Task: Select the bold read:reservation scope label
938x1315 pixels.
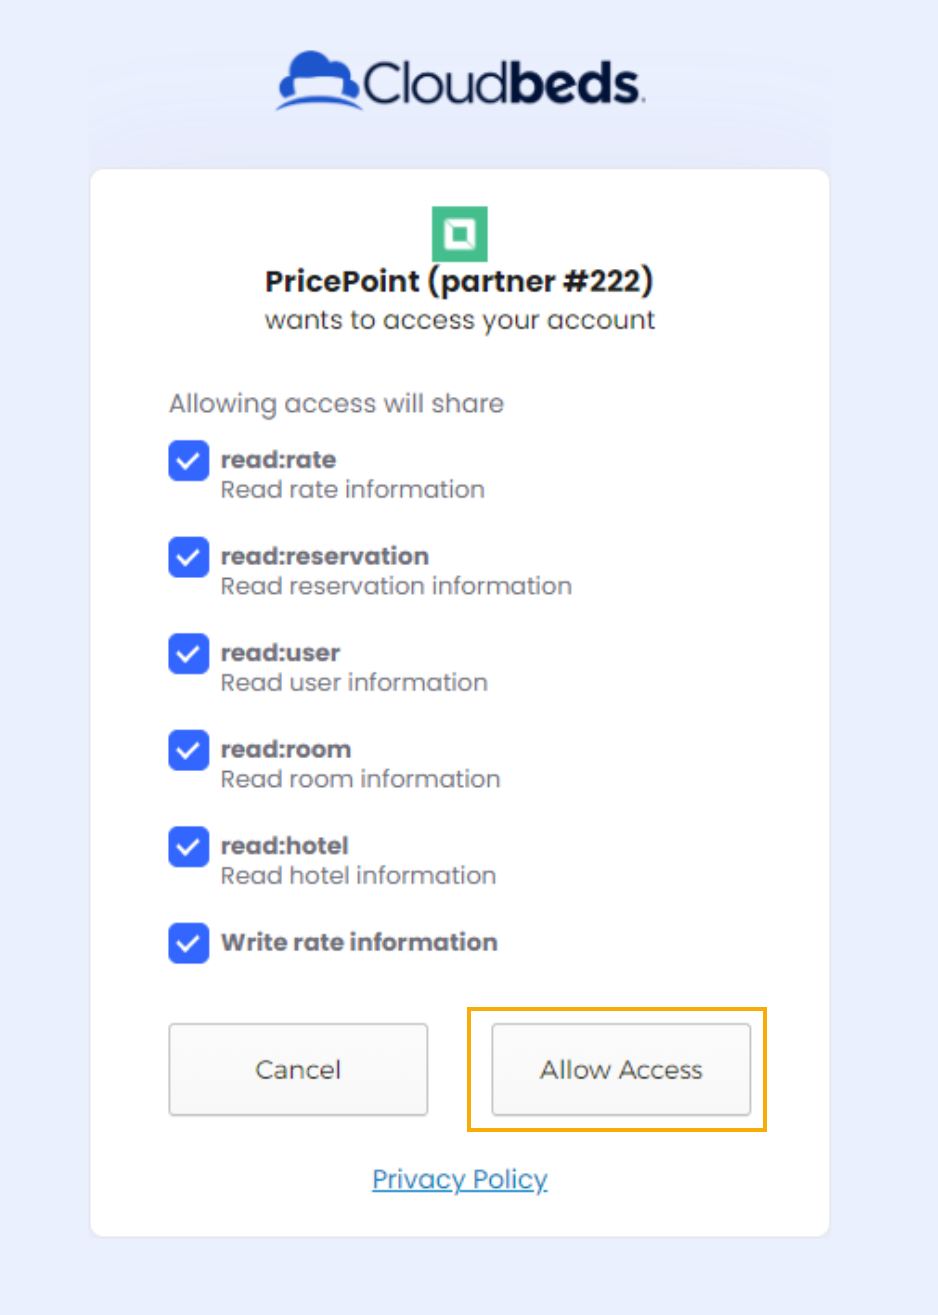Action: (x=325, y=556)
